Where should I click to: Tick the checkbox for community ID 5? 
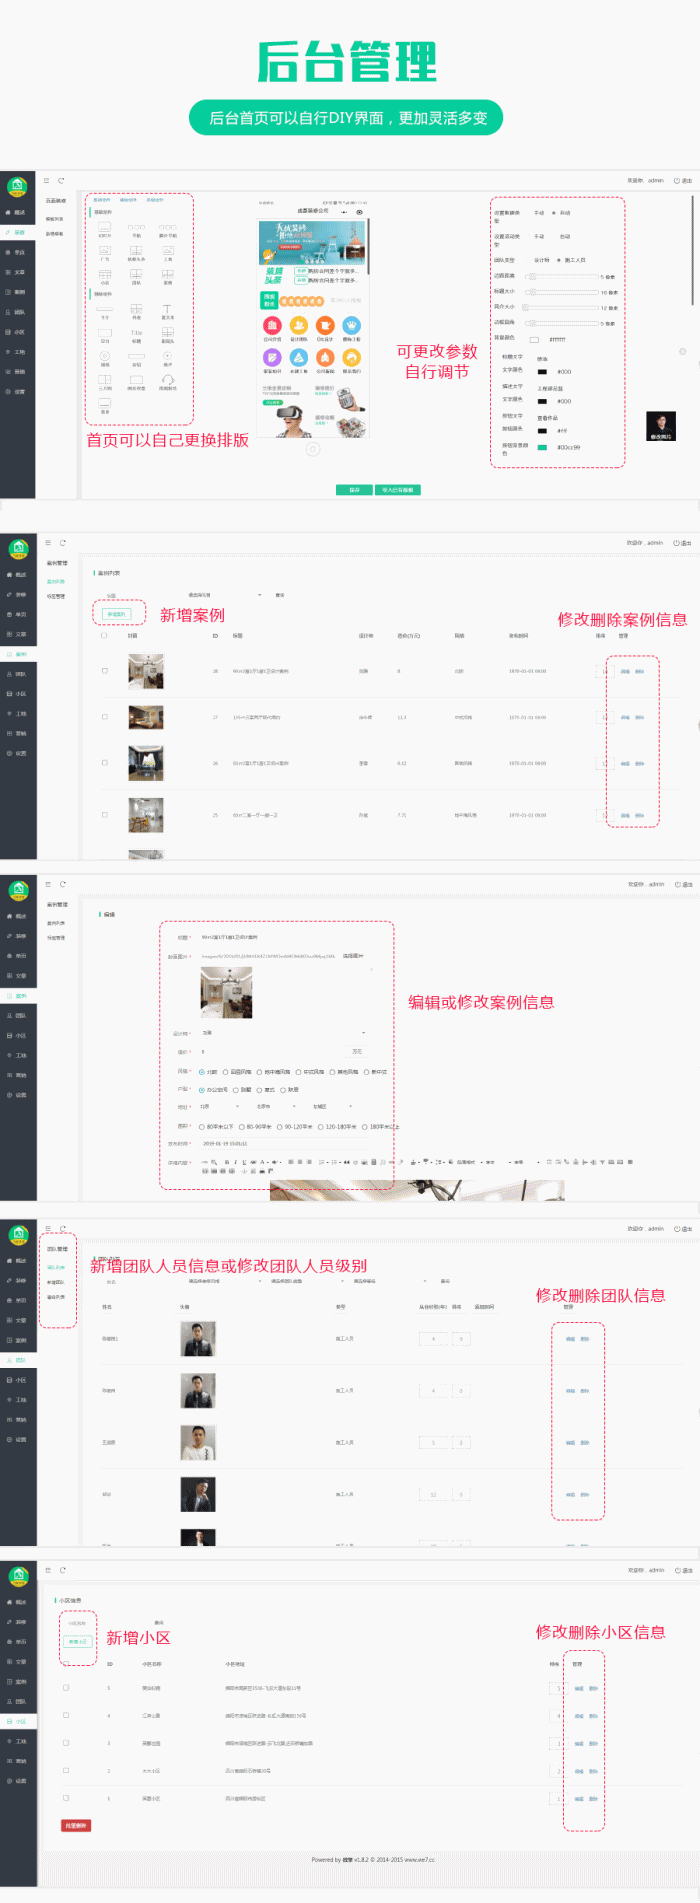tap(66, 1687)
